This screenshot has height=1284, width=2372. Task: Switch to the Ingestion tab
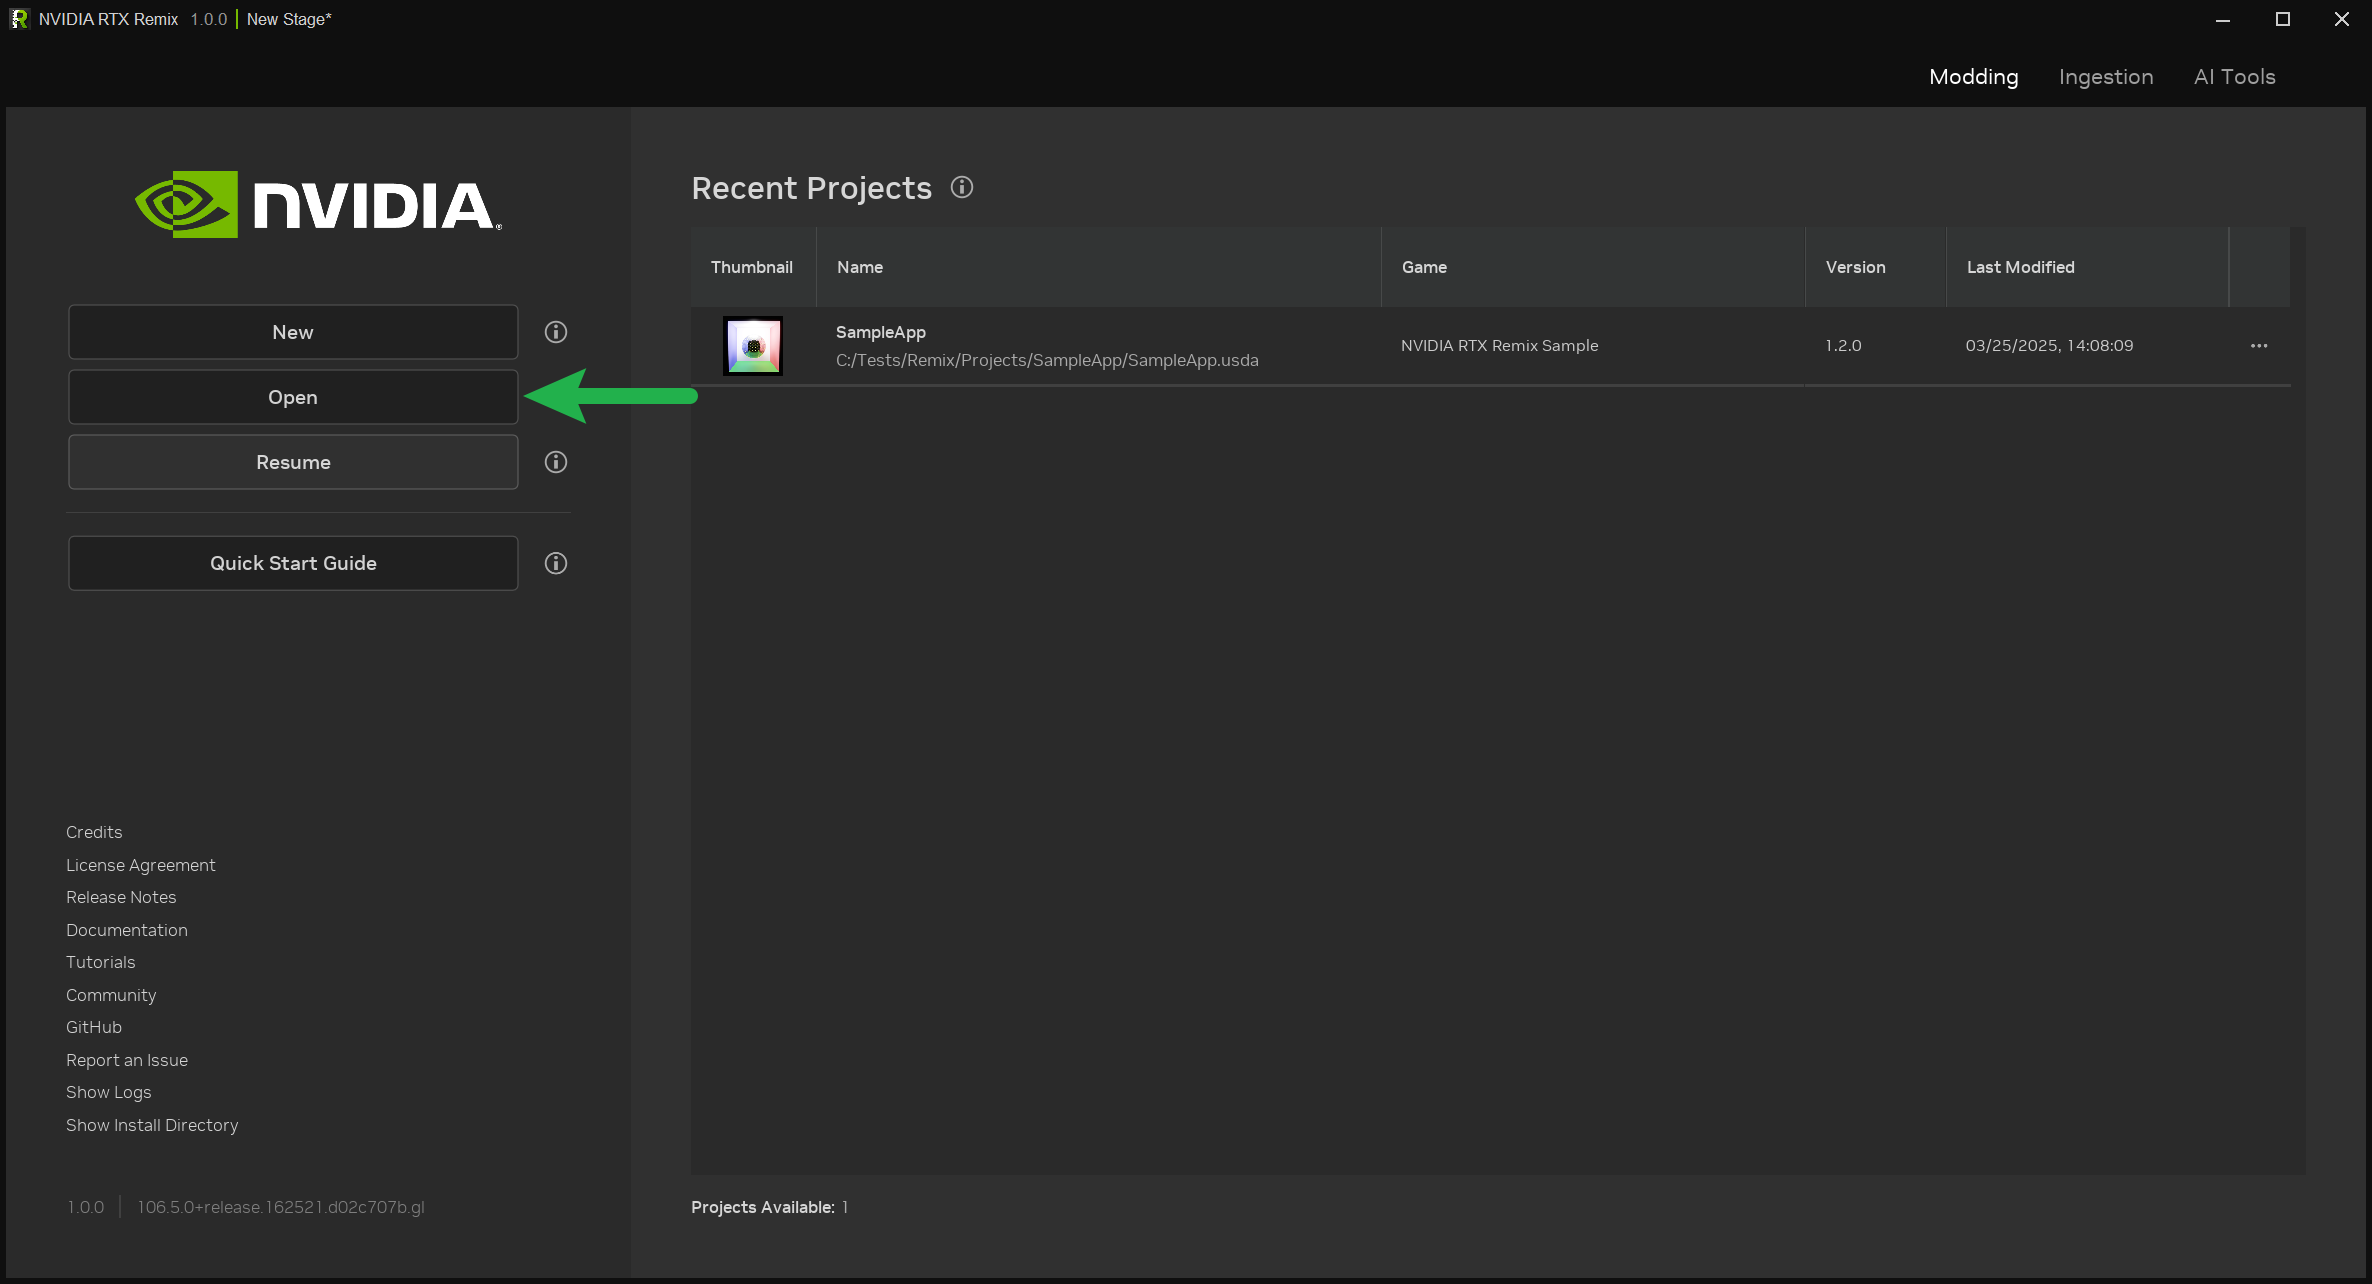(2105, 77)
